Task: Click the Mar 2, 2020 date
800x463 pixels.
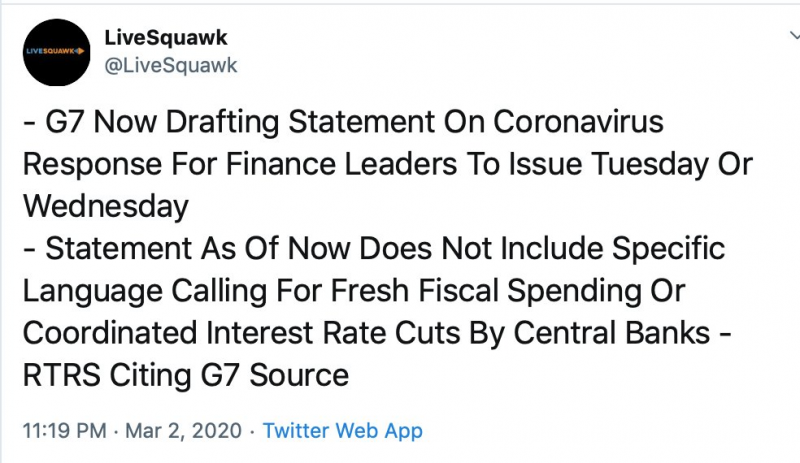Action: 183,431
